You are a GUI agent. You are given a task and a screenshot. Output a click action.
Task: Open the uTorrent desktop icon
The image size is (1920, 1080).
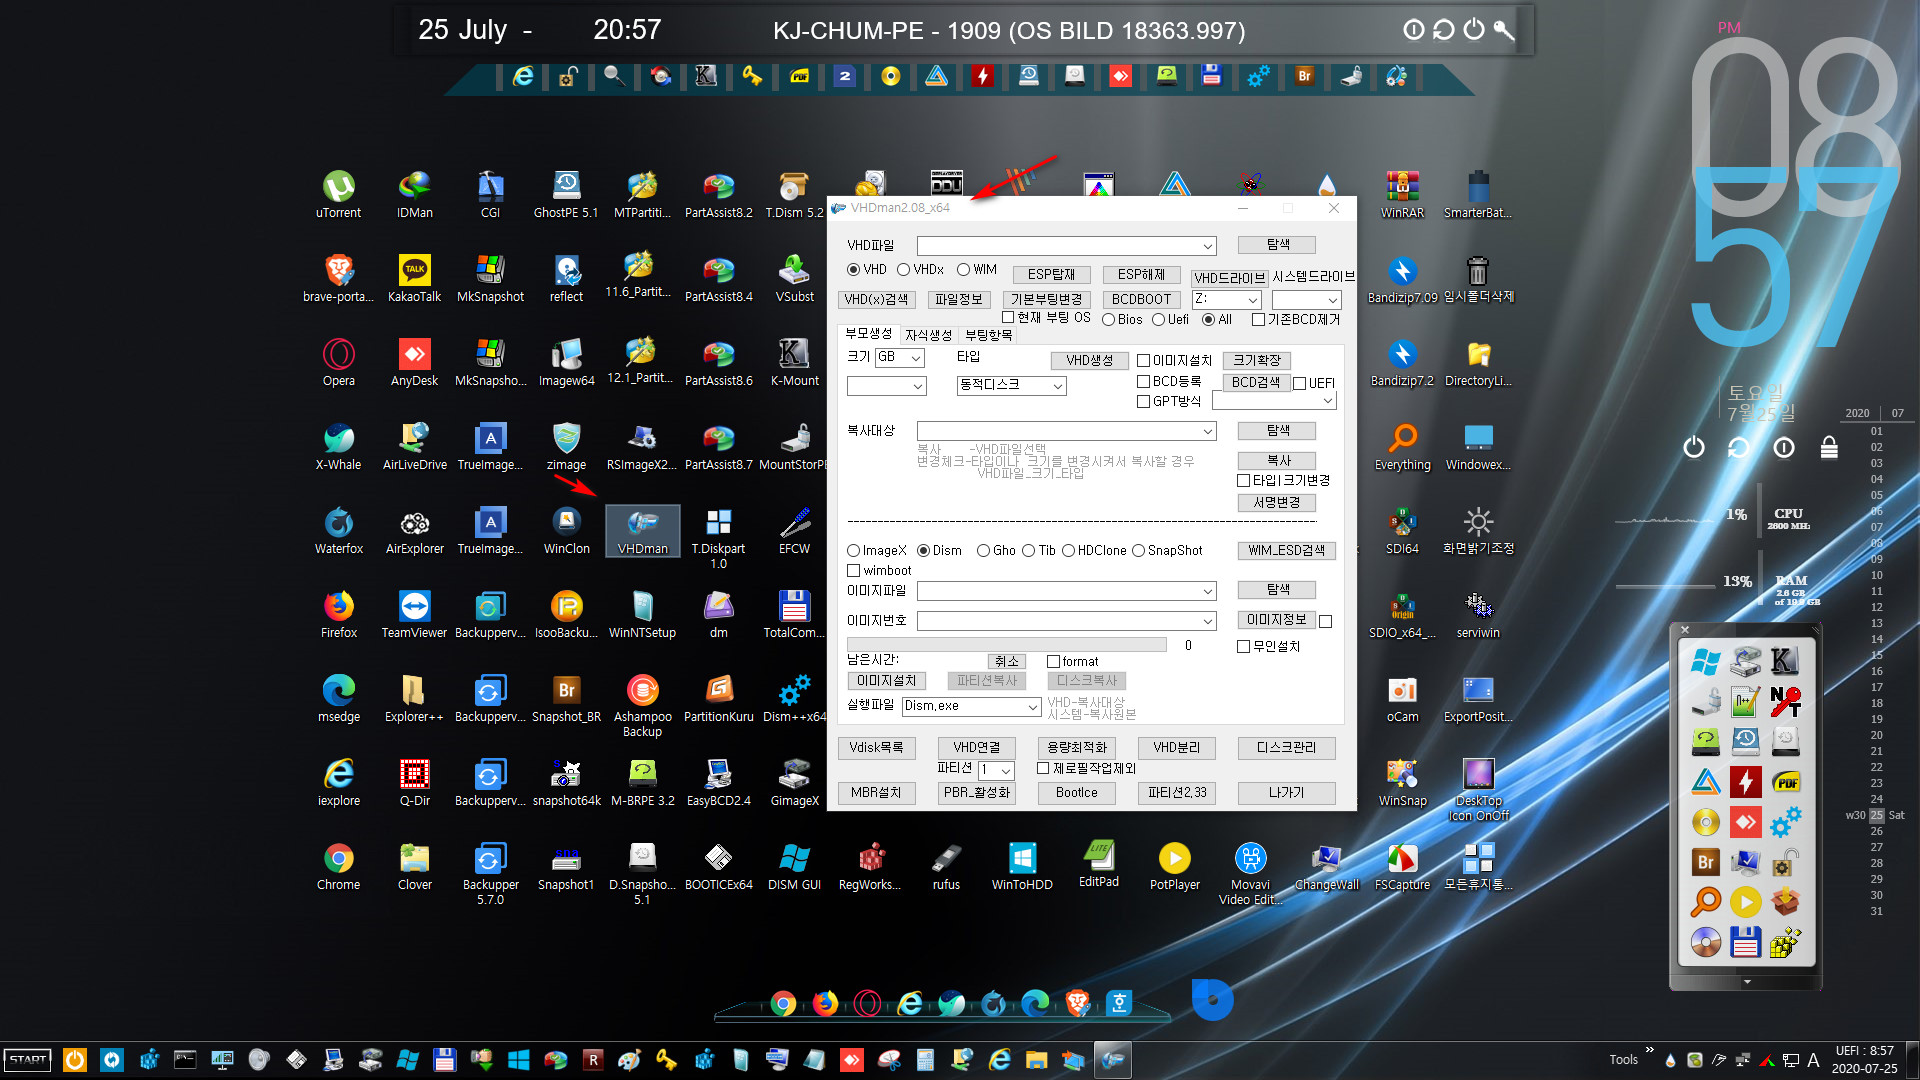338,194
